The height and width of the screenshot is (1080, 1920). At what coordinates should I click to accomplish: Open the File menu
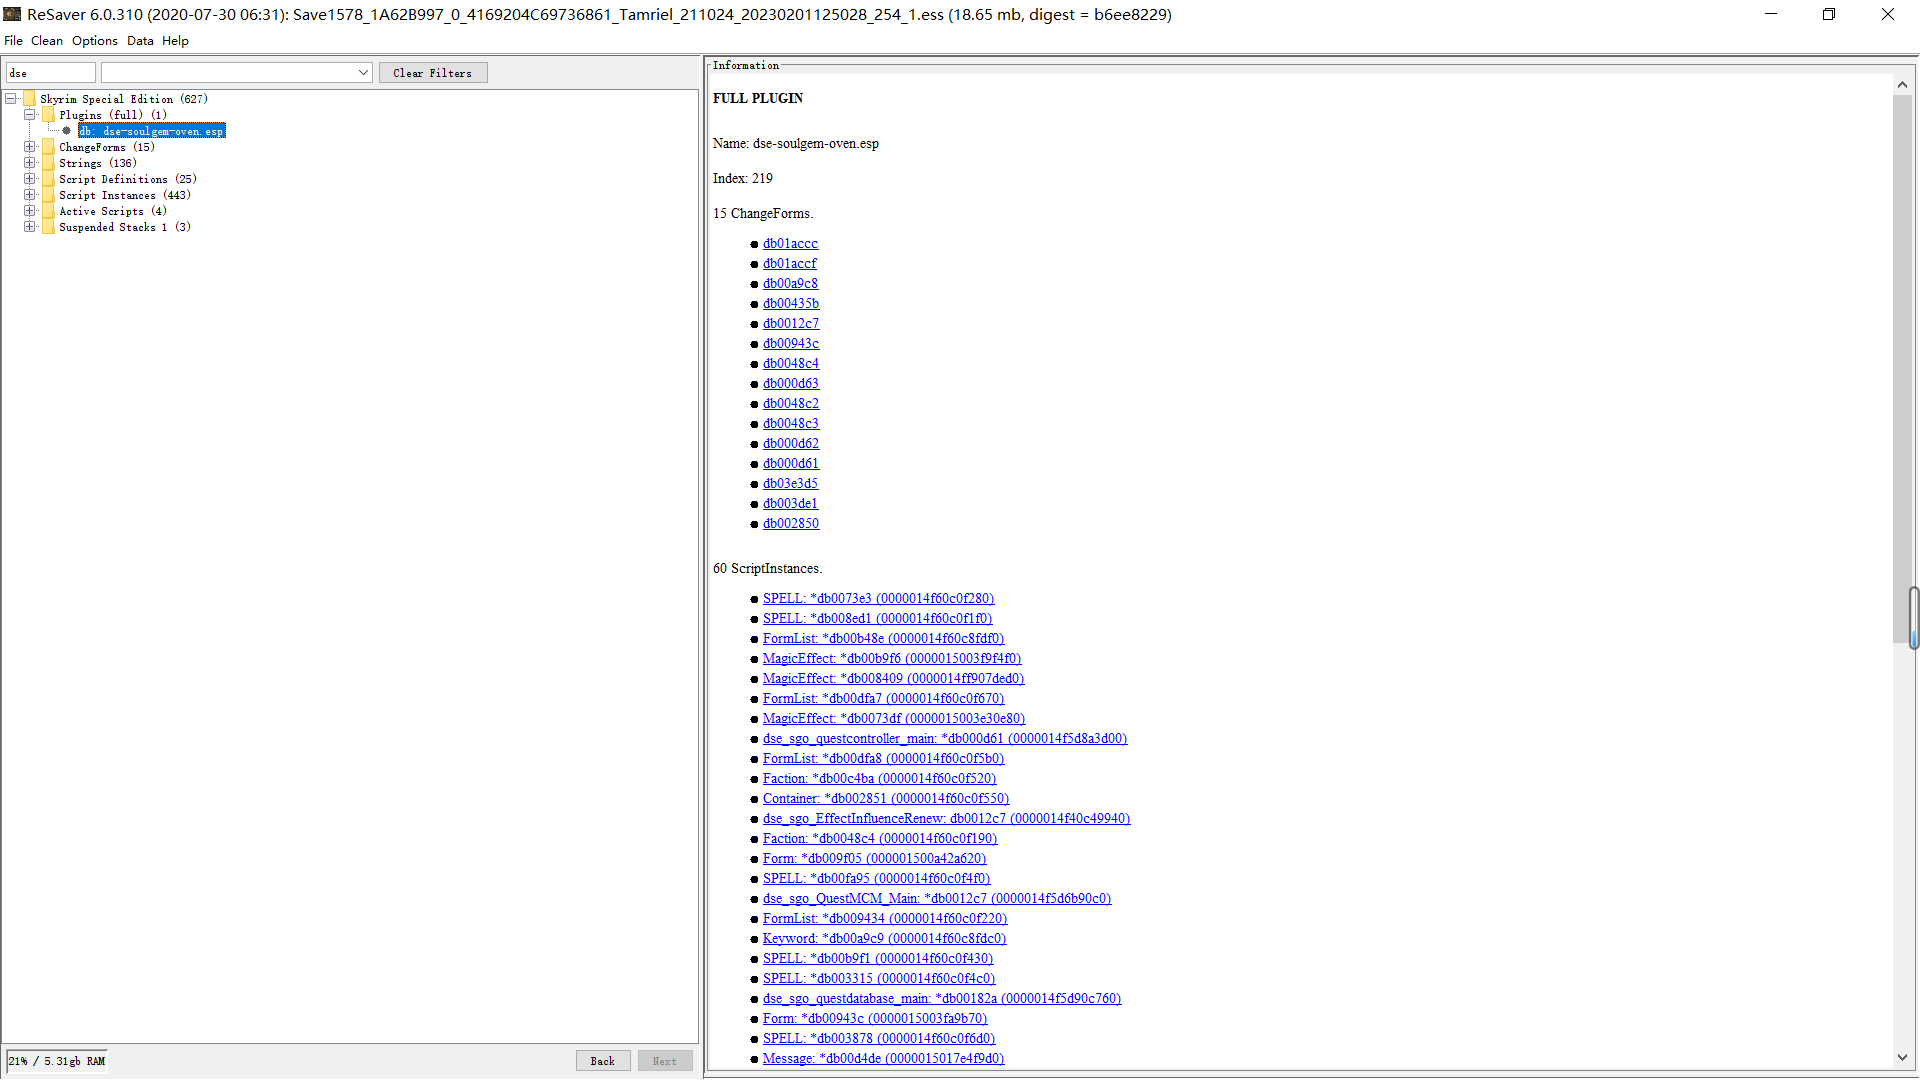point(13,41)
